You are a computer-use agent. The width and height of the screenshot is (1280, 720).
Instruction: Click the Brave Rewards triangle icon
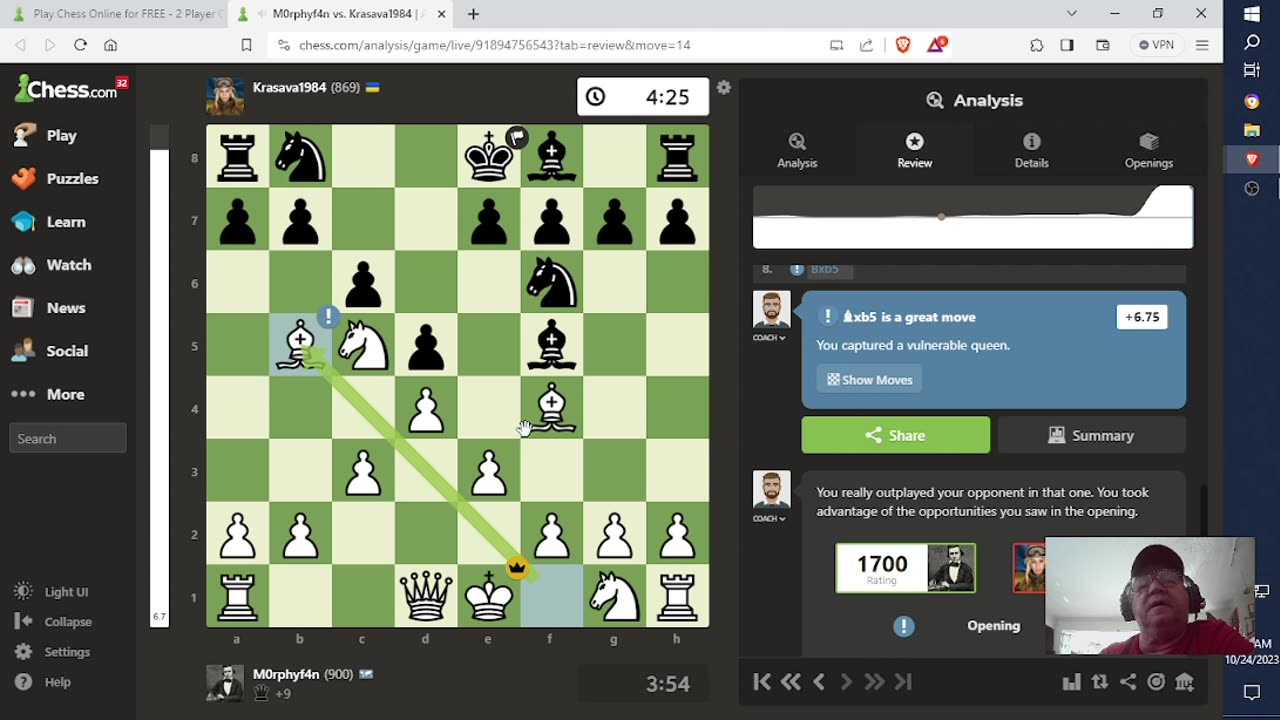point(937,45)
